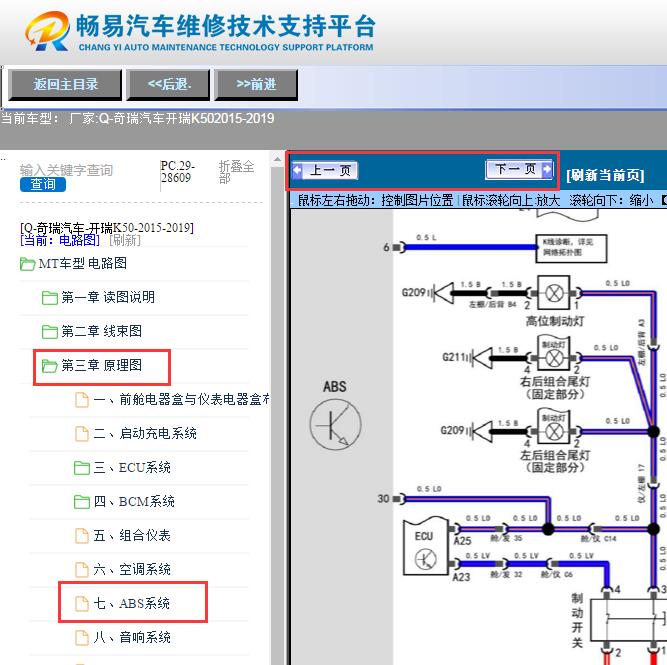The height and width of the screenshot is (665, 667).
Task: Click 刷新当前页 link
Action: point(605,175)
